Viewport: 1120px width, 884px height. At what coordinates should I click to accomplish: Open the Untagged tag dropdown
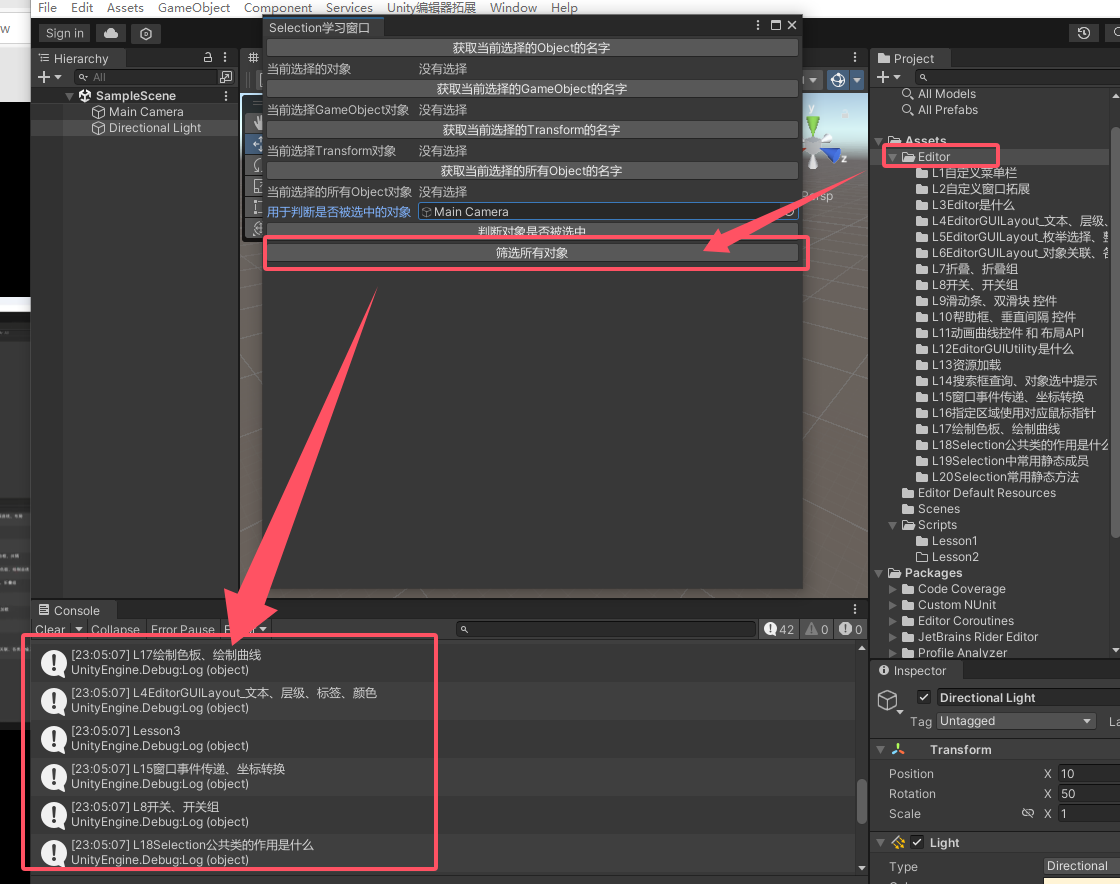click(1015, 721)
